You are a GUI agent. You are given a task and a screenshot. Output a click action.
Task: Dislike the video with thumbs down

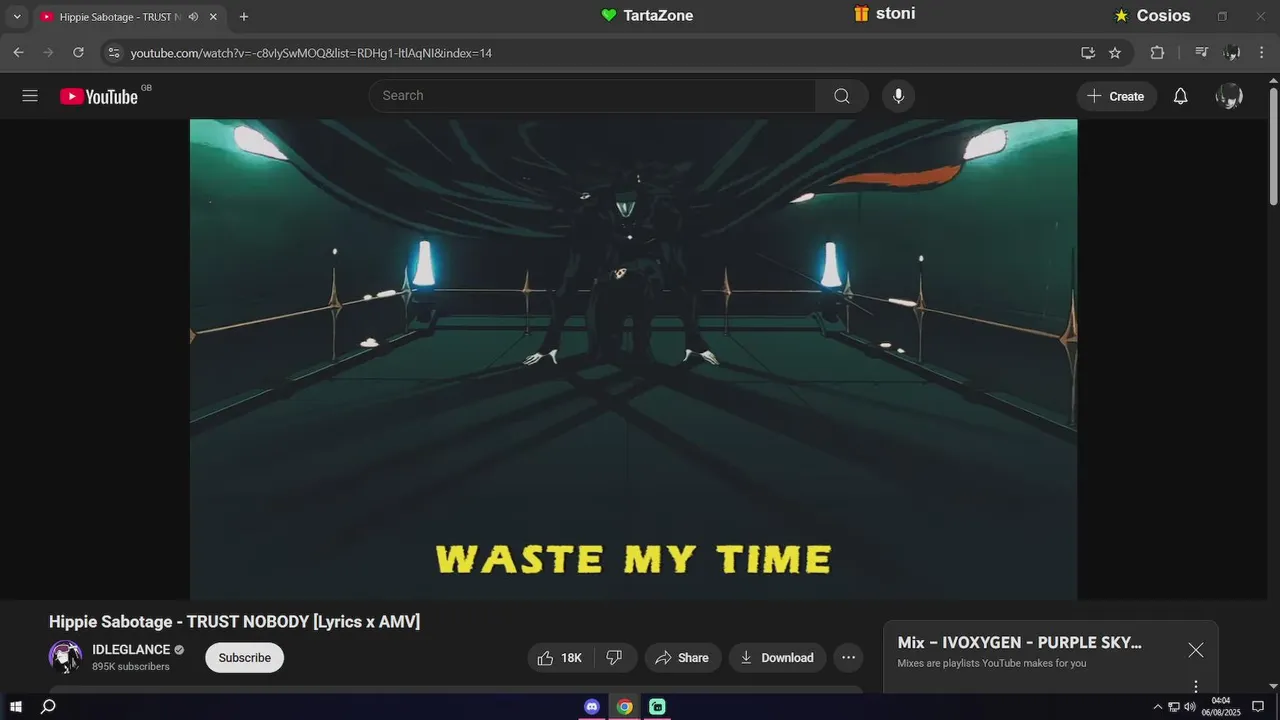click(614, 658)
